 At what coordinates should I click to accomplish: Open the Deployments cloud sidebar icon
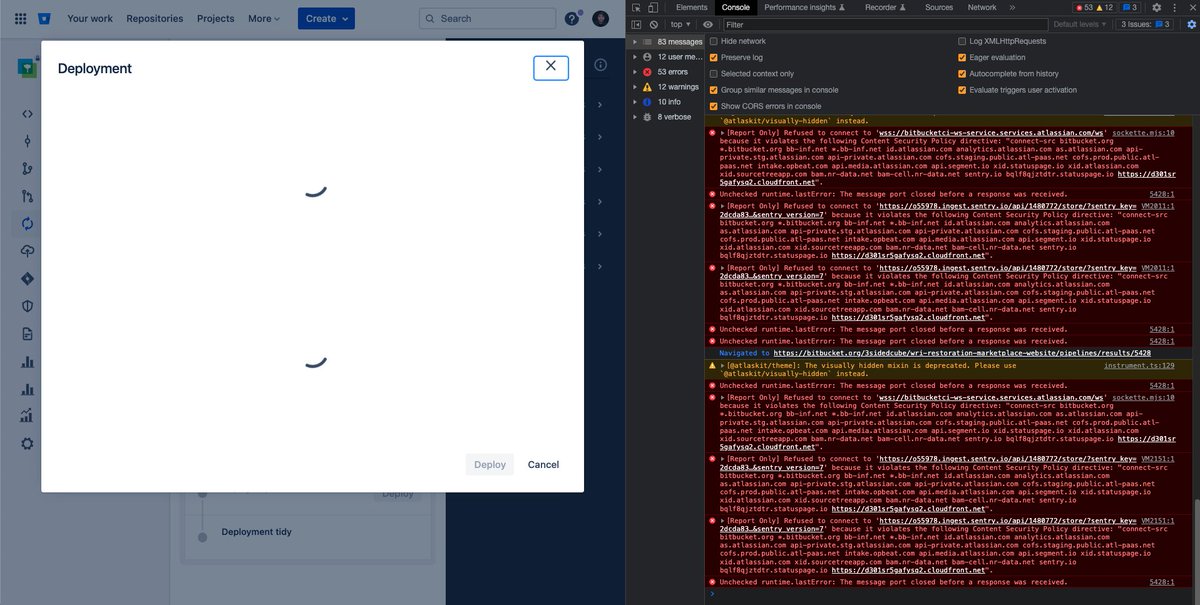coord(27,251)
